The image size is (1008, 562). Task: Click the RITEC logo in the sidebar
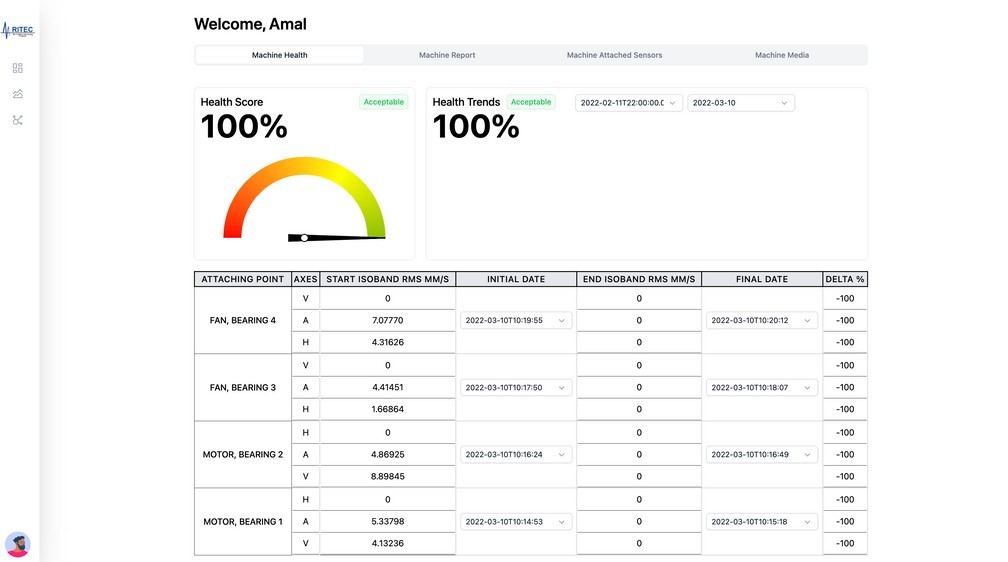click(18, 30)
